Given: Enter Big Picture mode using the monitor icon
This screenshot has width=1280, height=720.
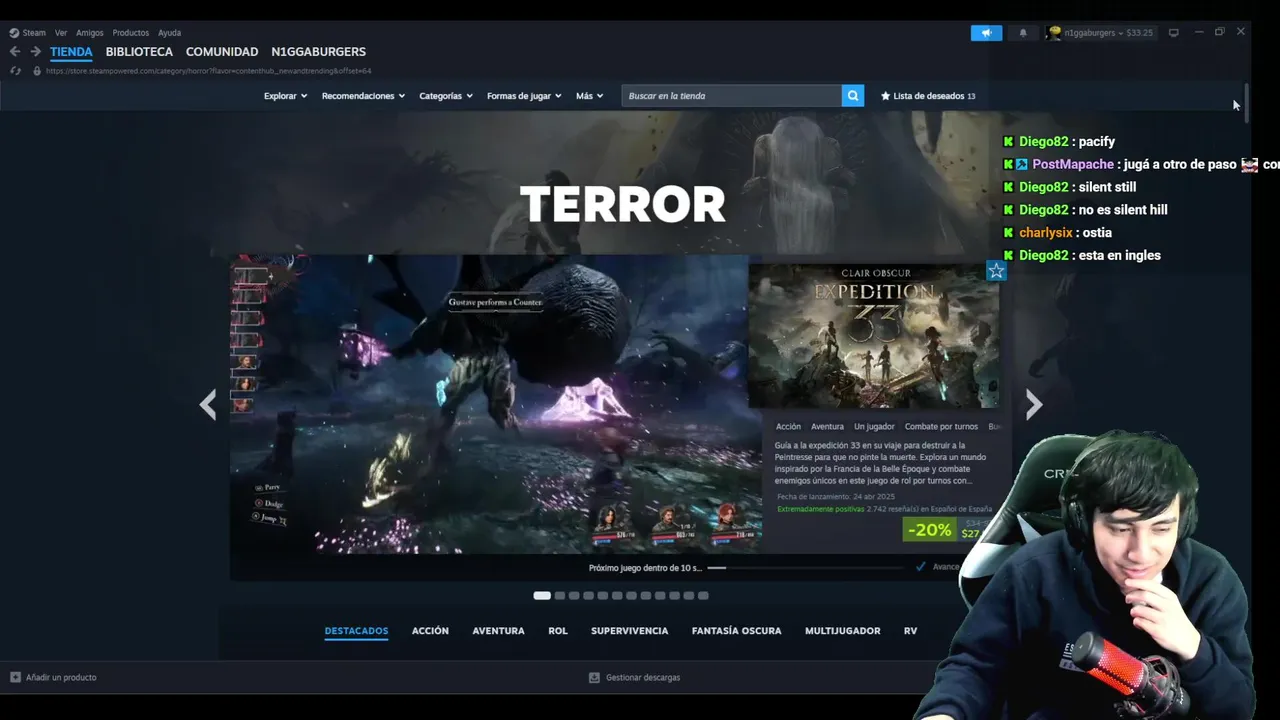Looking at the screenshot, I should click(1174, 33).
